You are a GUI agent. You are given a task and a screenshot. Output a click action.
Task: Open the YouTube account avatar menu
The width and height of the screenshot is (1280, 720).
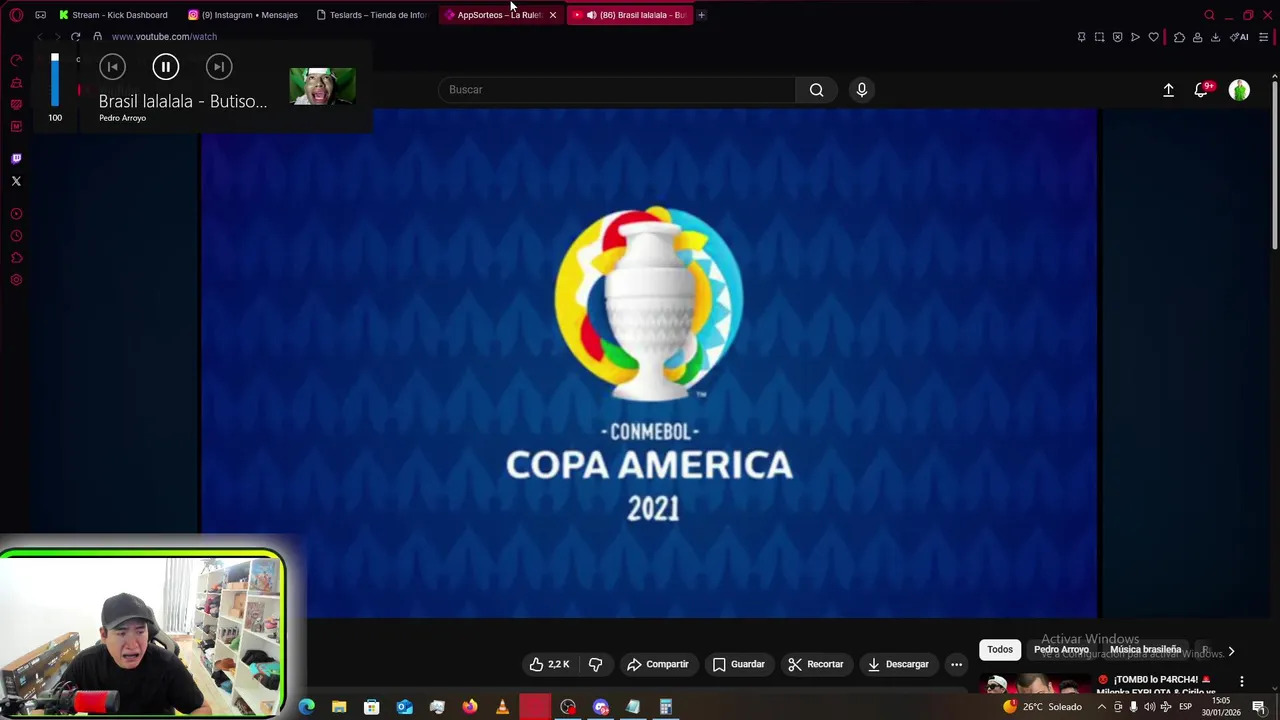[x=1239, y=90]
